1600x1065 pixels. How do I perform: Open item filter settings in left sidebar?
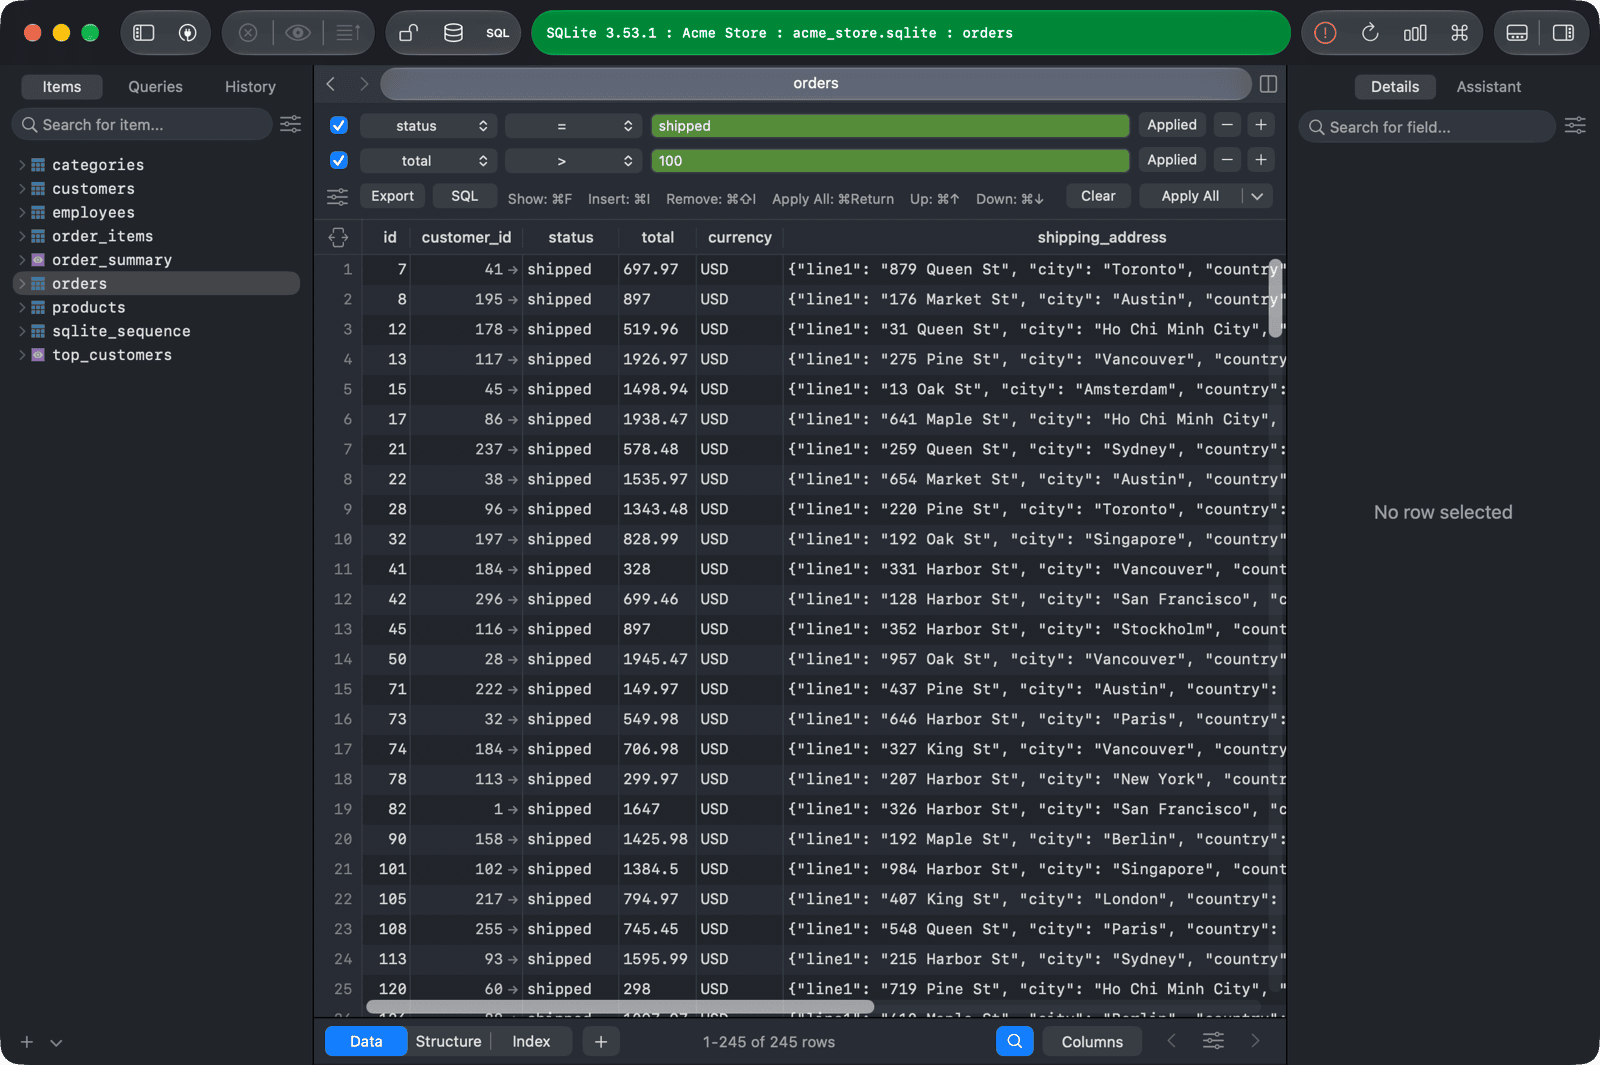pyautogui.click(x=290, y=124)
